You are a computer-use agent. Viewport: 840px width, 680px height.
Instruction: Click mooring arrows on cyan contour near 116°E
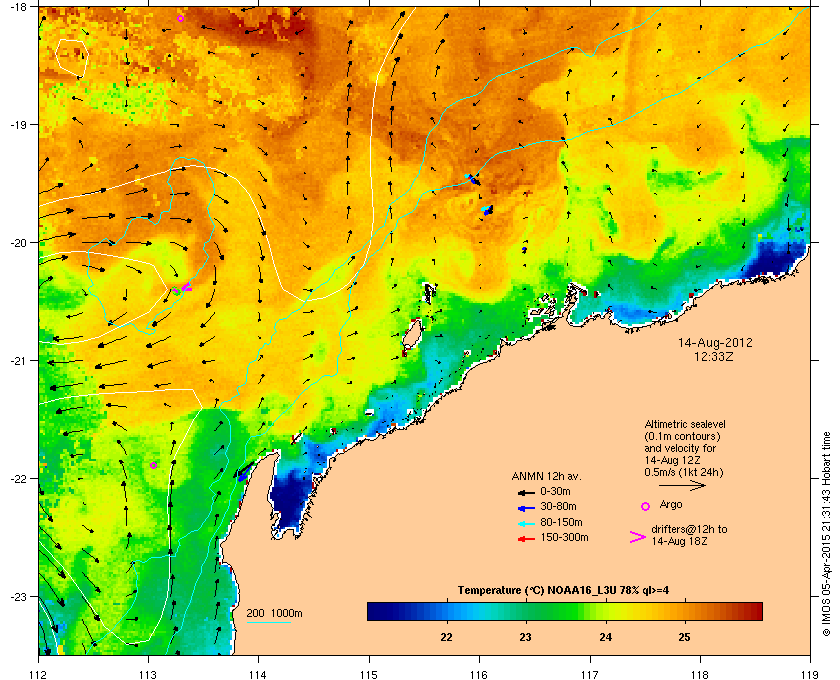tap(472, 179)
